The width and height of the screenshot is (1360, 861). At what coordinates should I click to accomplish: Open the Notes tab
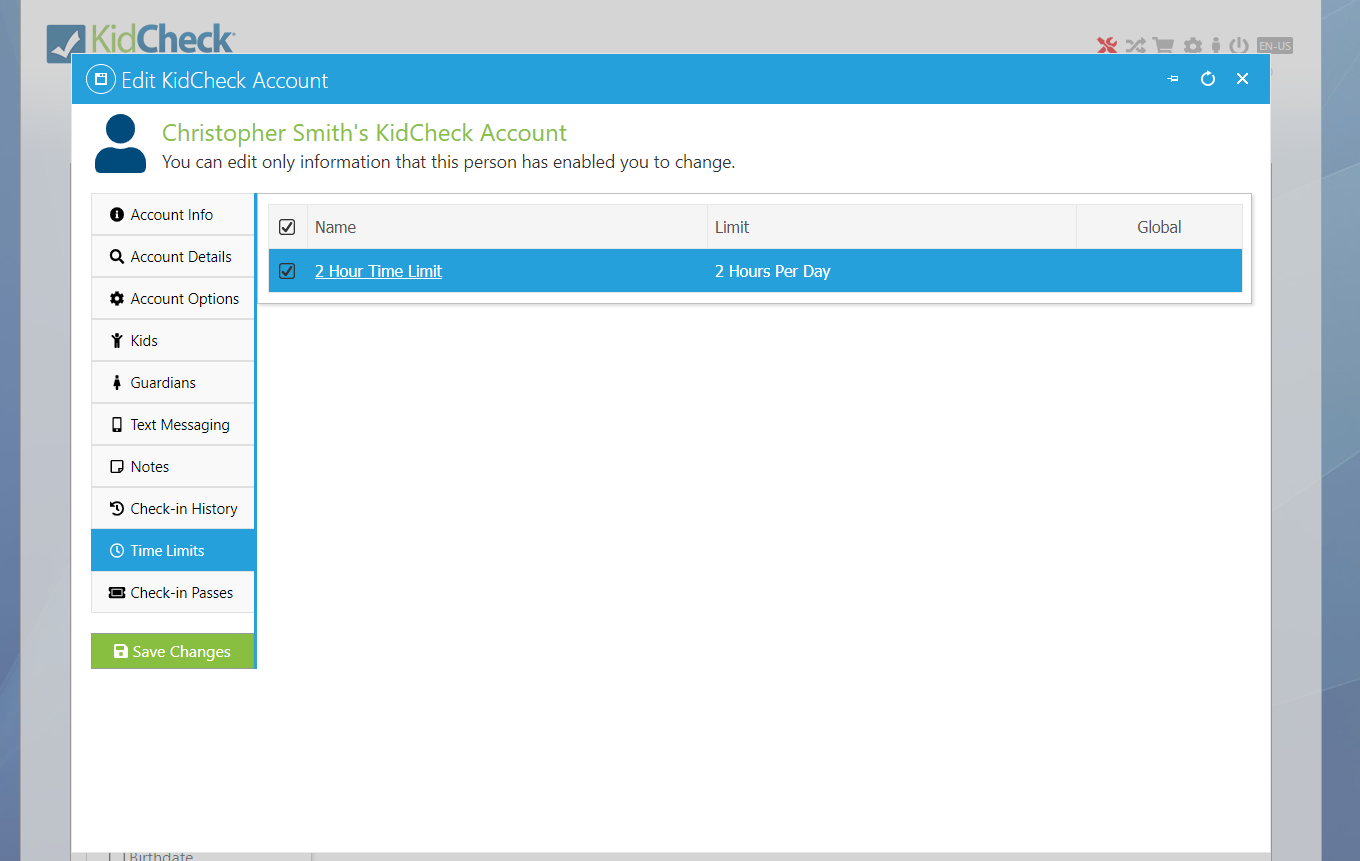173,467
